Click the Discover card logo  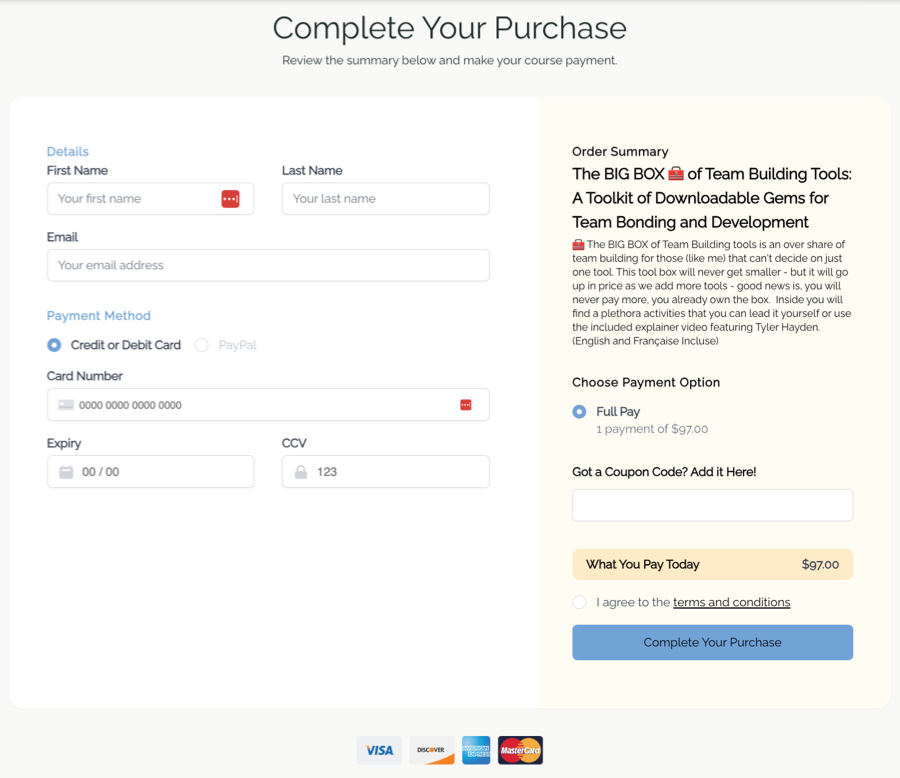coord(432,750)
